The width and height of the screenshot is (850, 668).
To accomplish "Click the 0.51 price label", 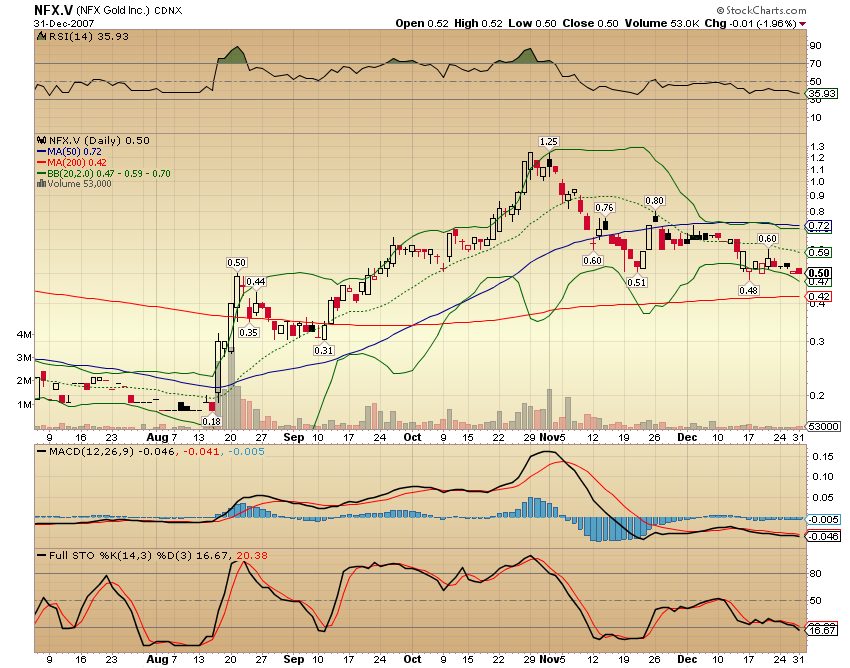I will coord(636,282).
